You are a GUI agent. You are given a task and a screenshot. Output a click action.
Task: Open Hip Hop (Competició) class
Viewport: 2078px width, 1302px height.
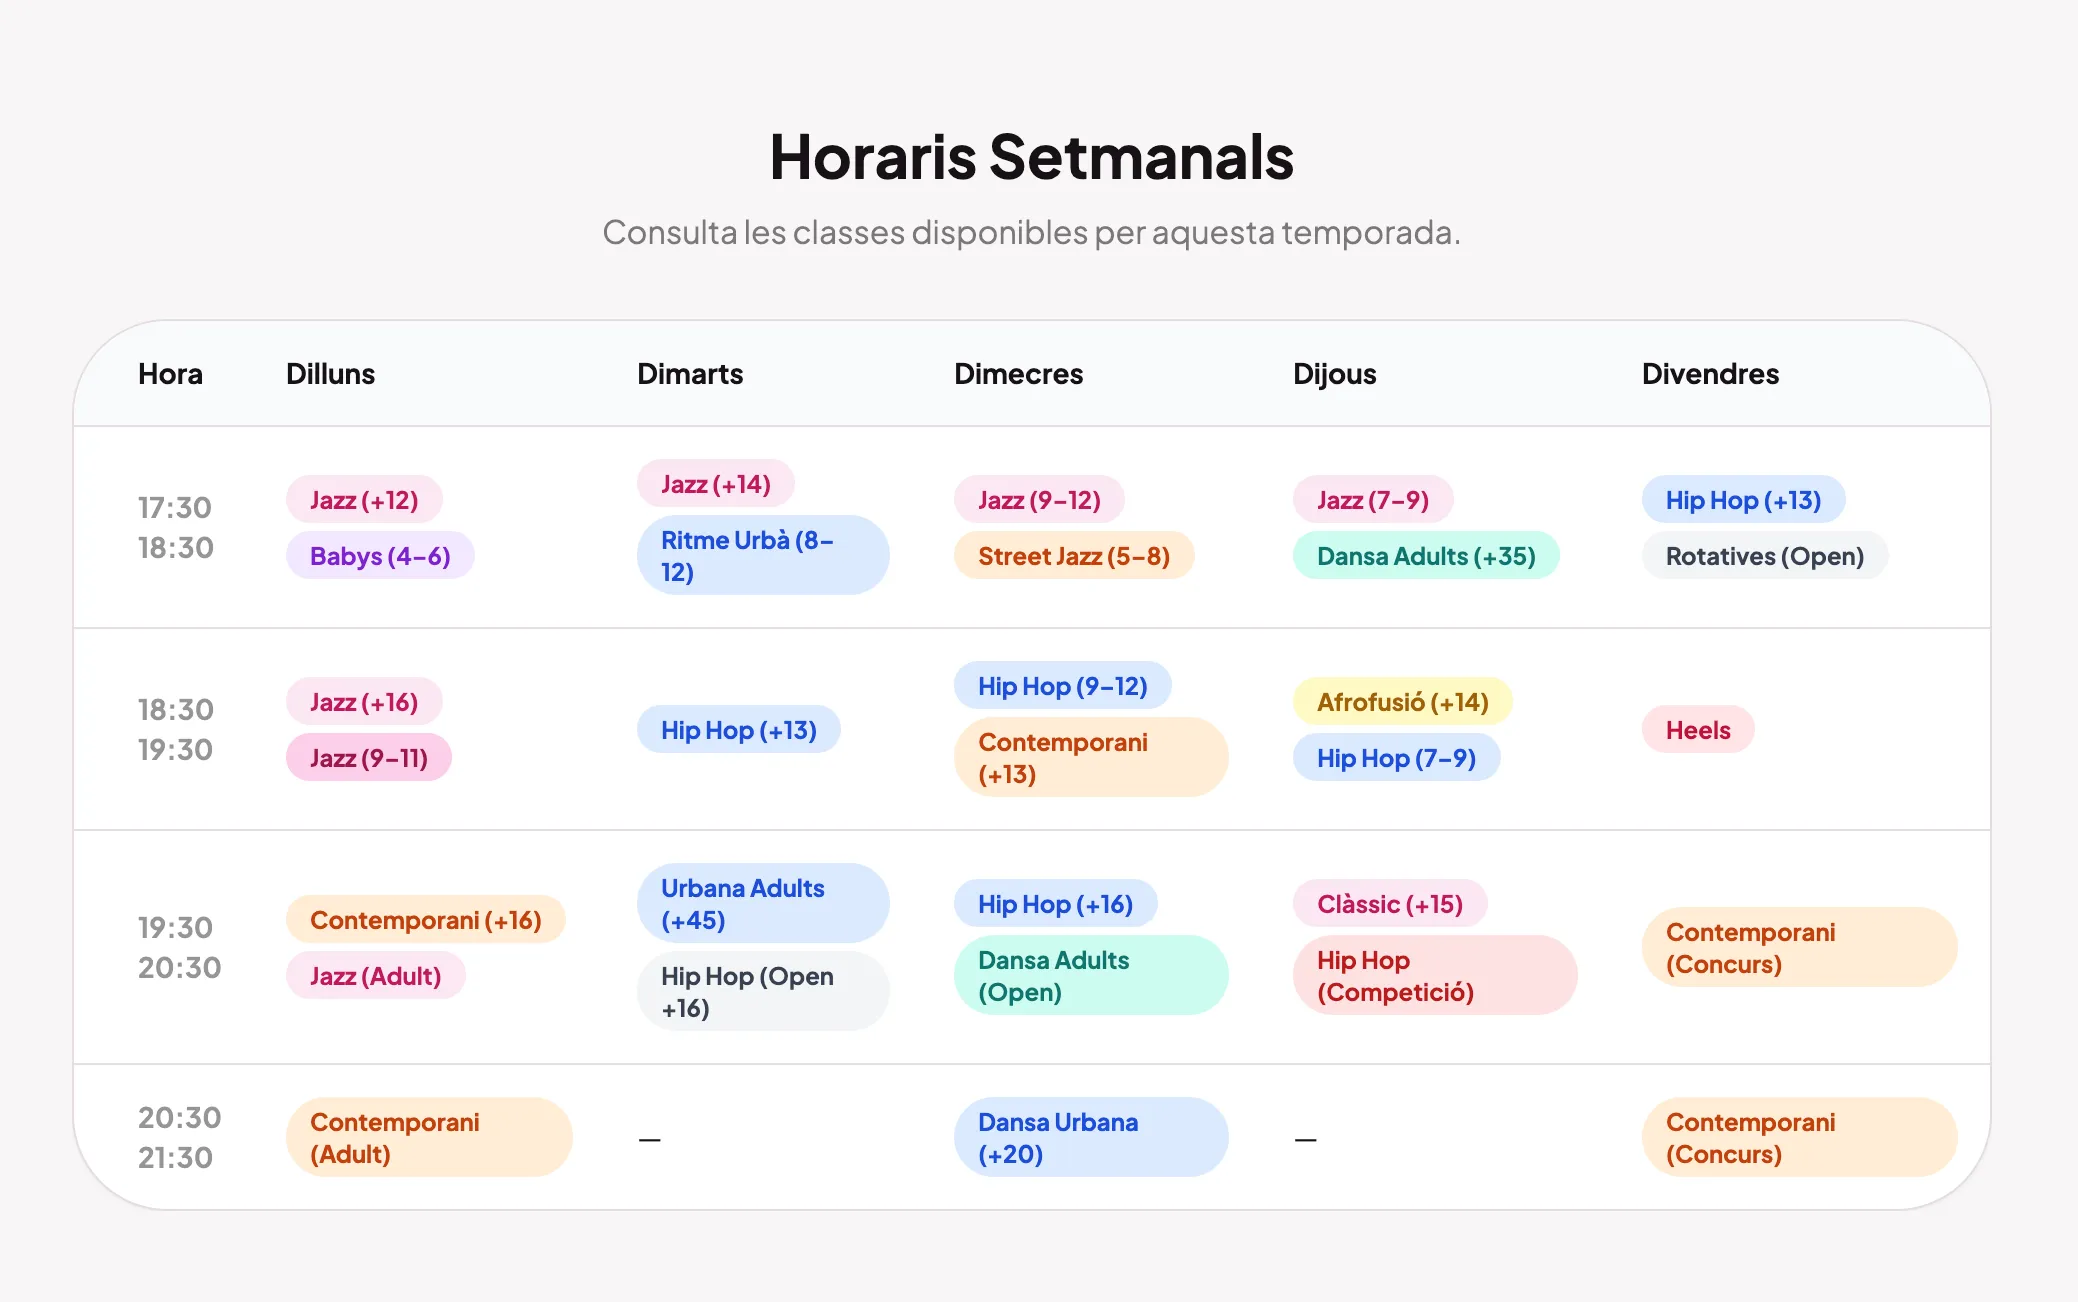click(1434, 976)
